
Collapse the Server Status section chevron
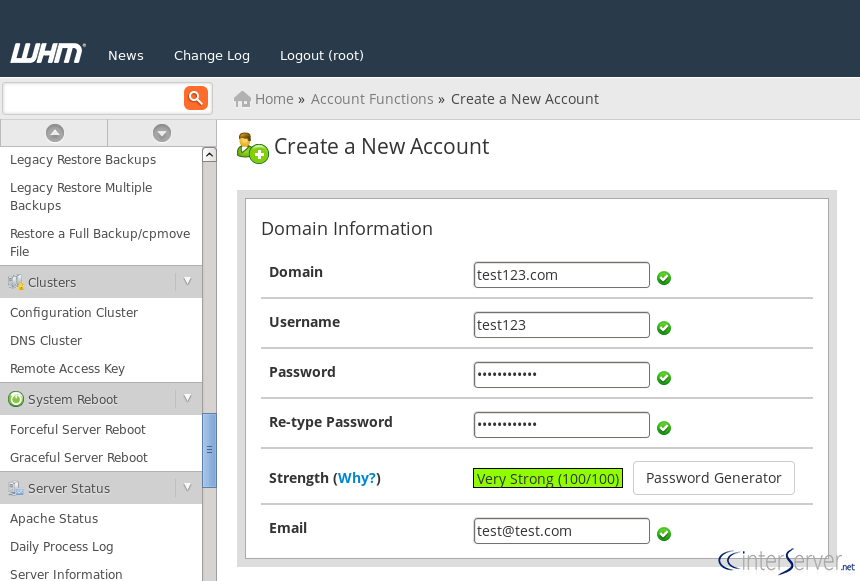pyautogui.click(x=188, y=487)
